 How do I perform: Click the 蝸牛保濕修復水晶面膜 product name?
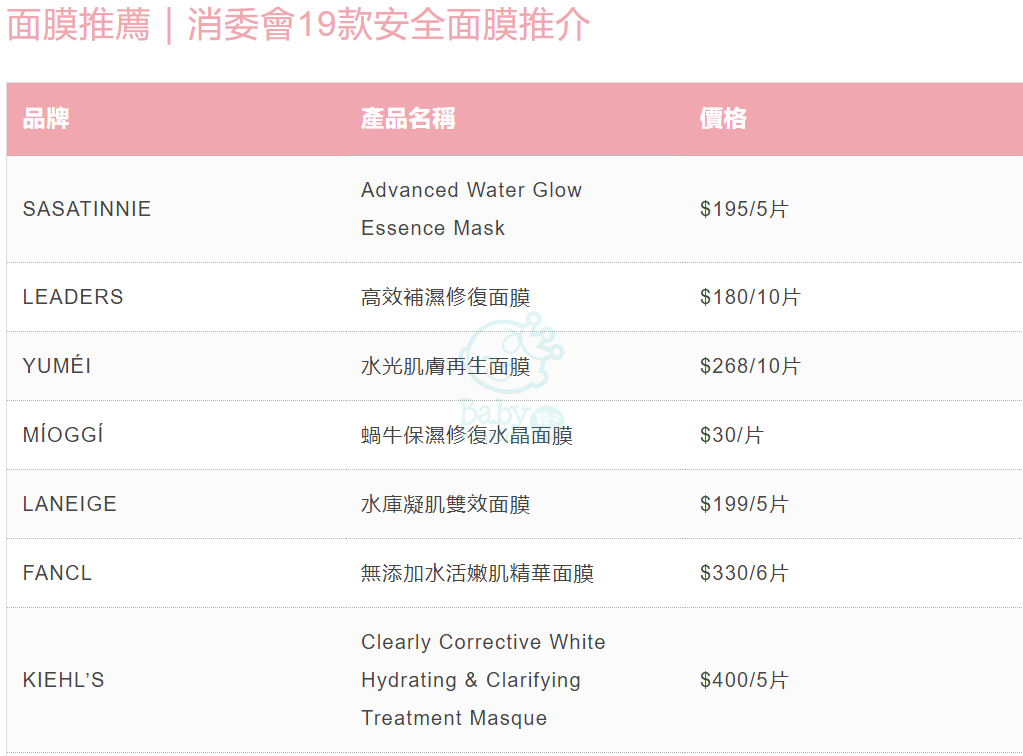466,435
